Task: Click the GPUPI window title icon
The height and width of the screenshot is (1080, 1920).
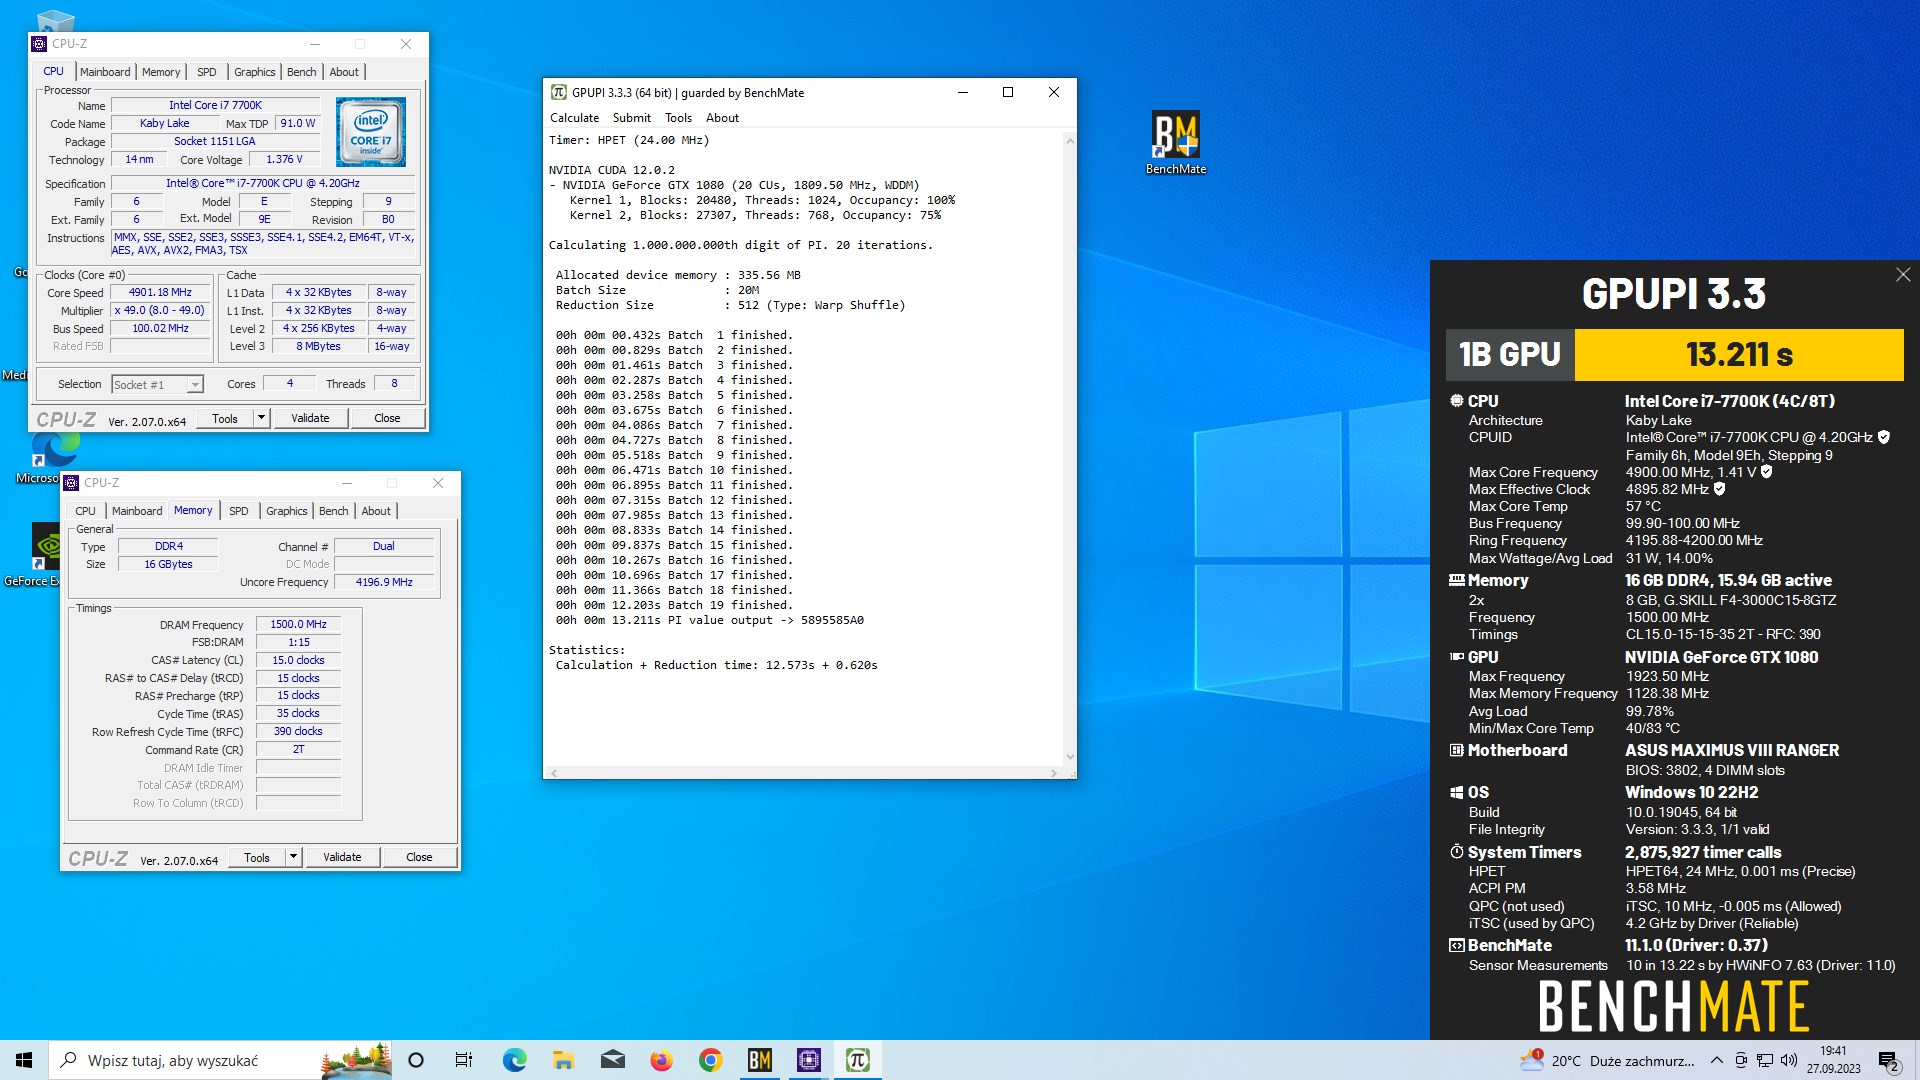Action: 559,92
